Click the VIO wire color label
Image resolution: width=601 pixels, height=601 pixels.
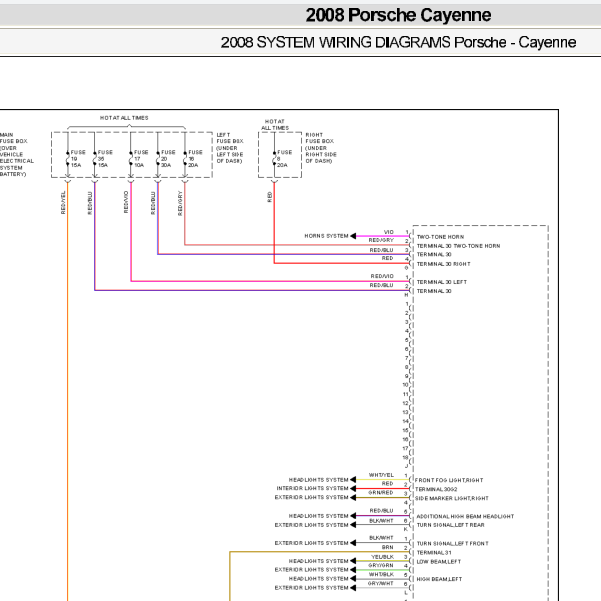click(x=389, y=232)
